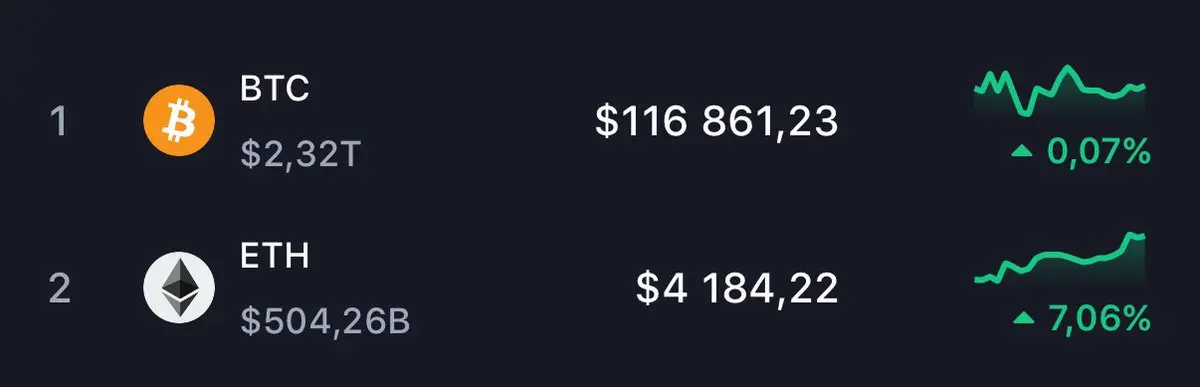The image size is (1200, 387).
Task: Select the ETH ticker label
Action: [x=275, y=256]
